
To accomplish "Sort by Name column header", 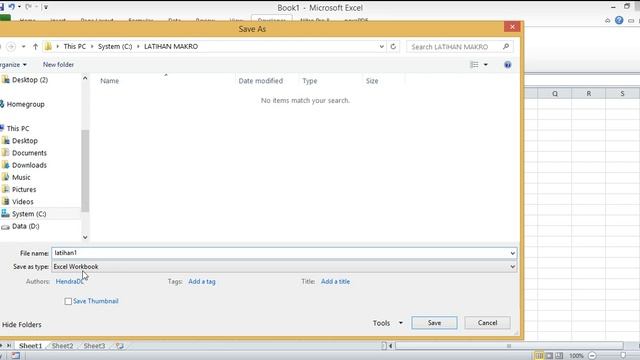I will click(x=109, y=81).
